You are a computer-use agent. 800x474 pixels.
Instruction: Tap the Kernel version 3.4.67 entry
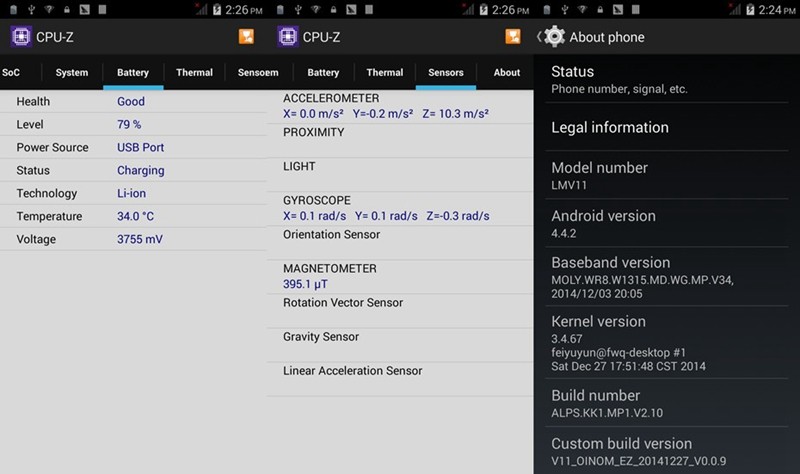[666, 343]
